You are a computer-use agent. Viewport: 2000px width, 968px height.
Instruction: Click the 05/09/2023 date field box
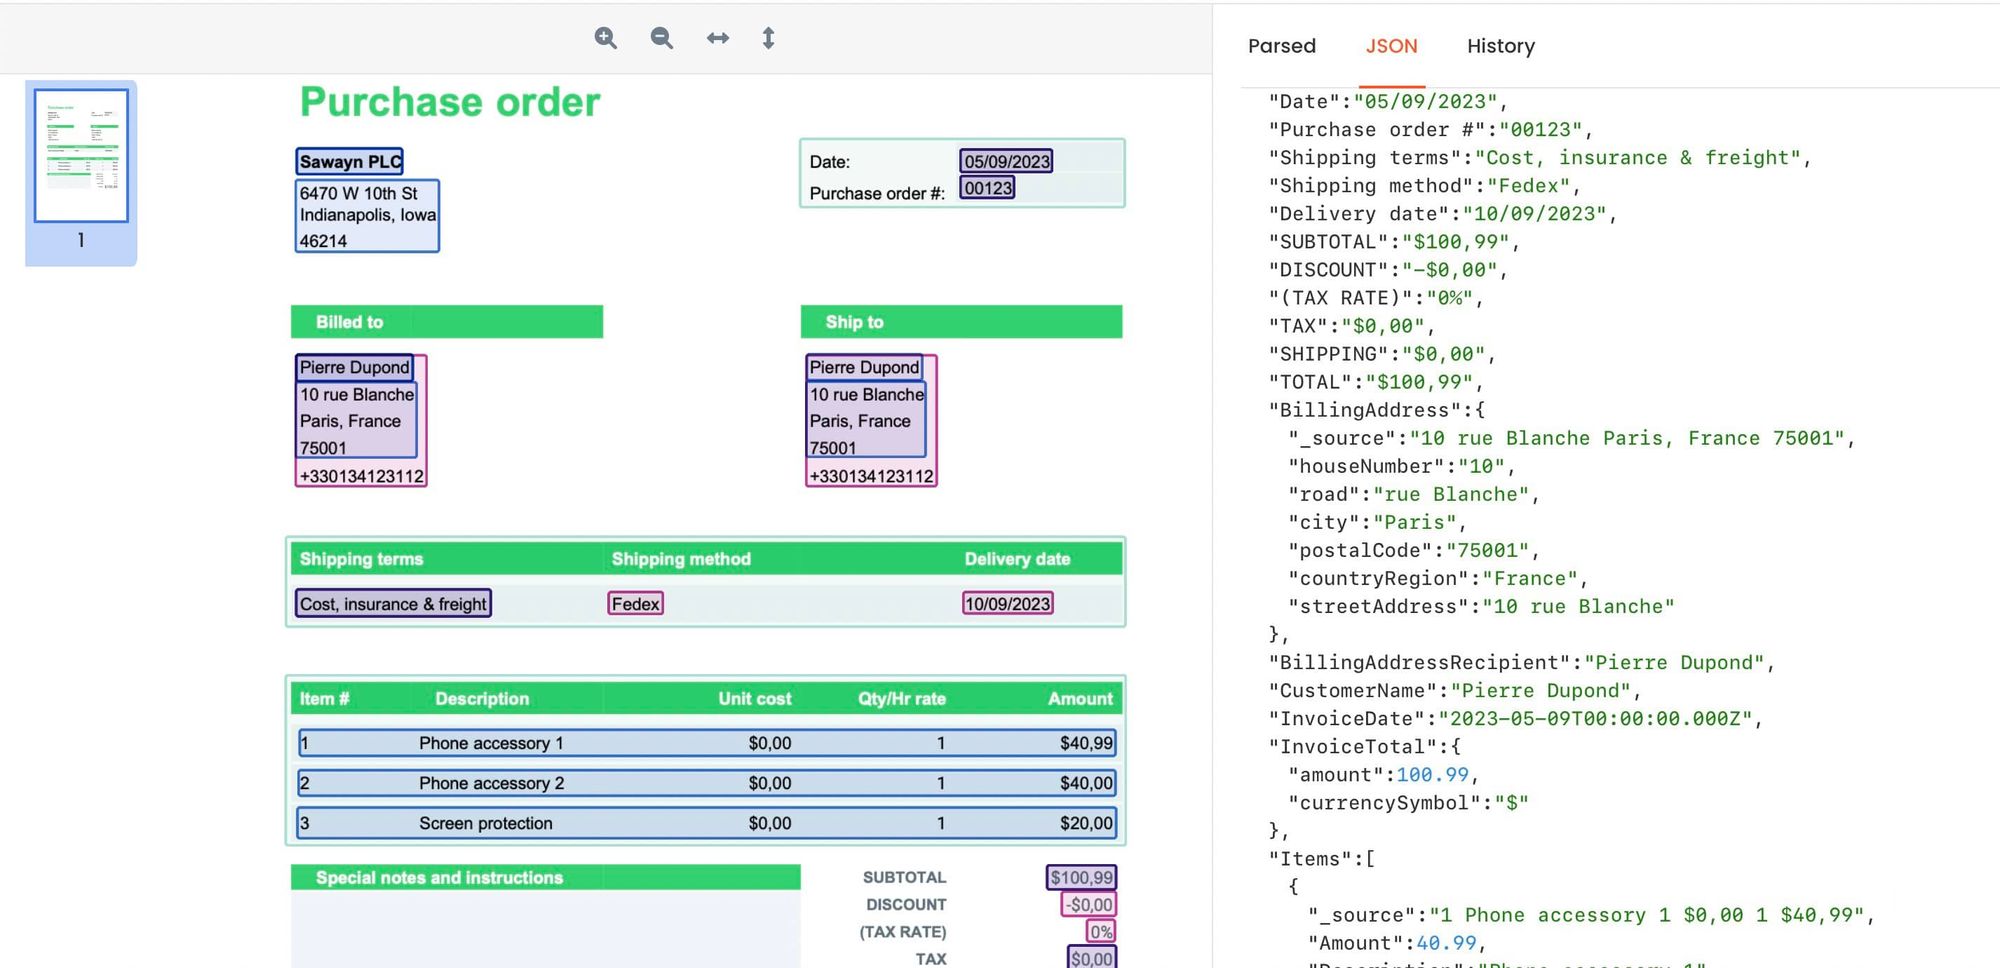click(x=1006, y=162)
